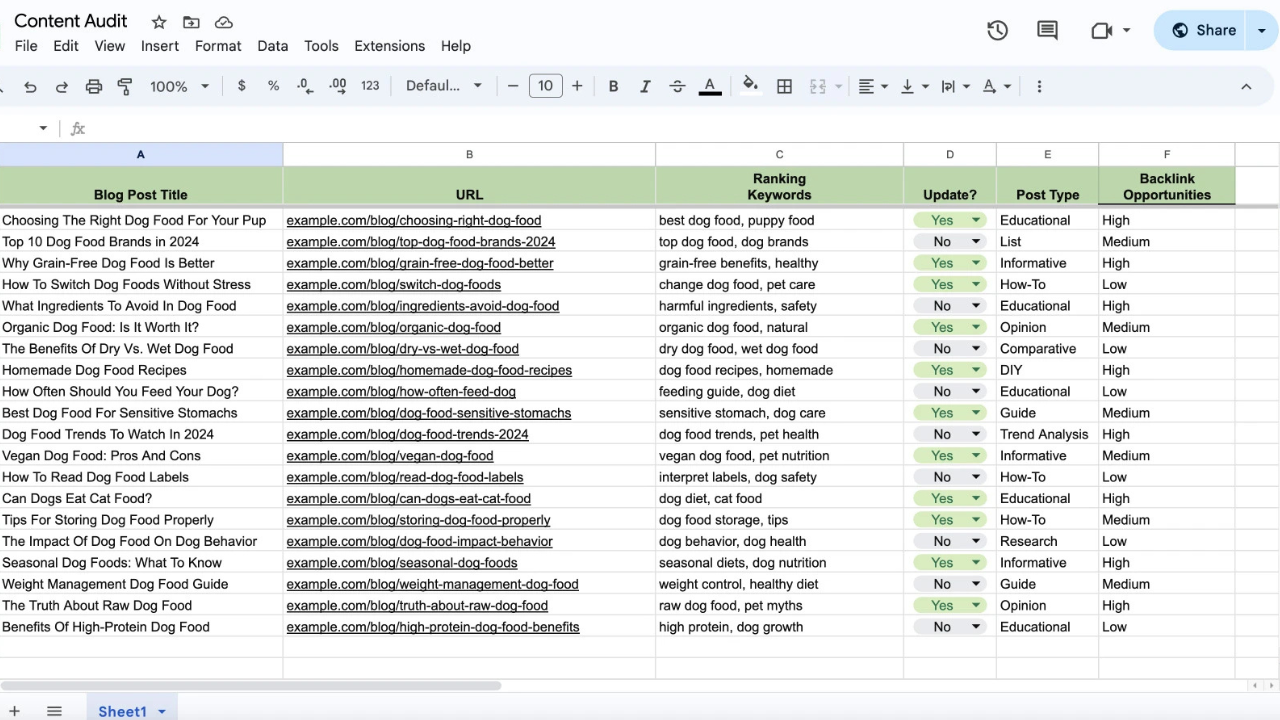Open the Edit menu
Screen dimensions: 1280x720
click(x=66, y=46)
